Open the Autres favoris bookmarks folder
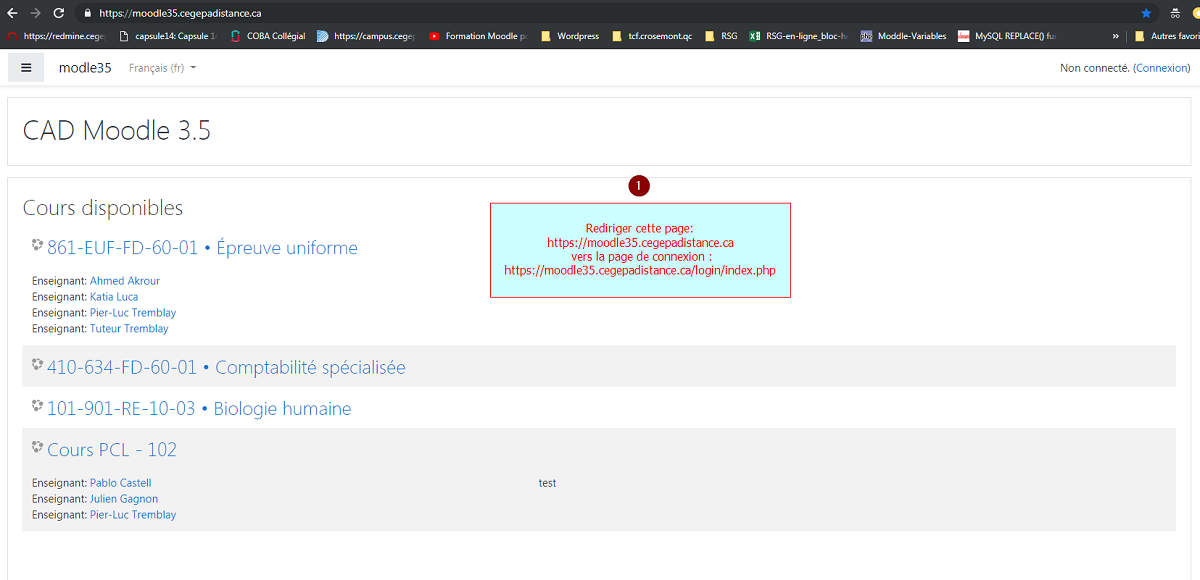This screenshot has height=580, width=1200. pyautogui.click(x=1166, y=36)
